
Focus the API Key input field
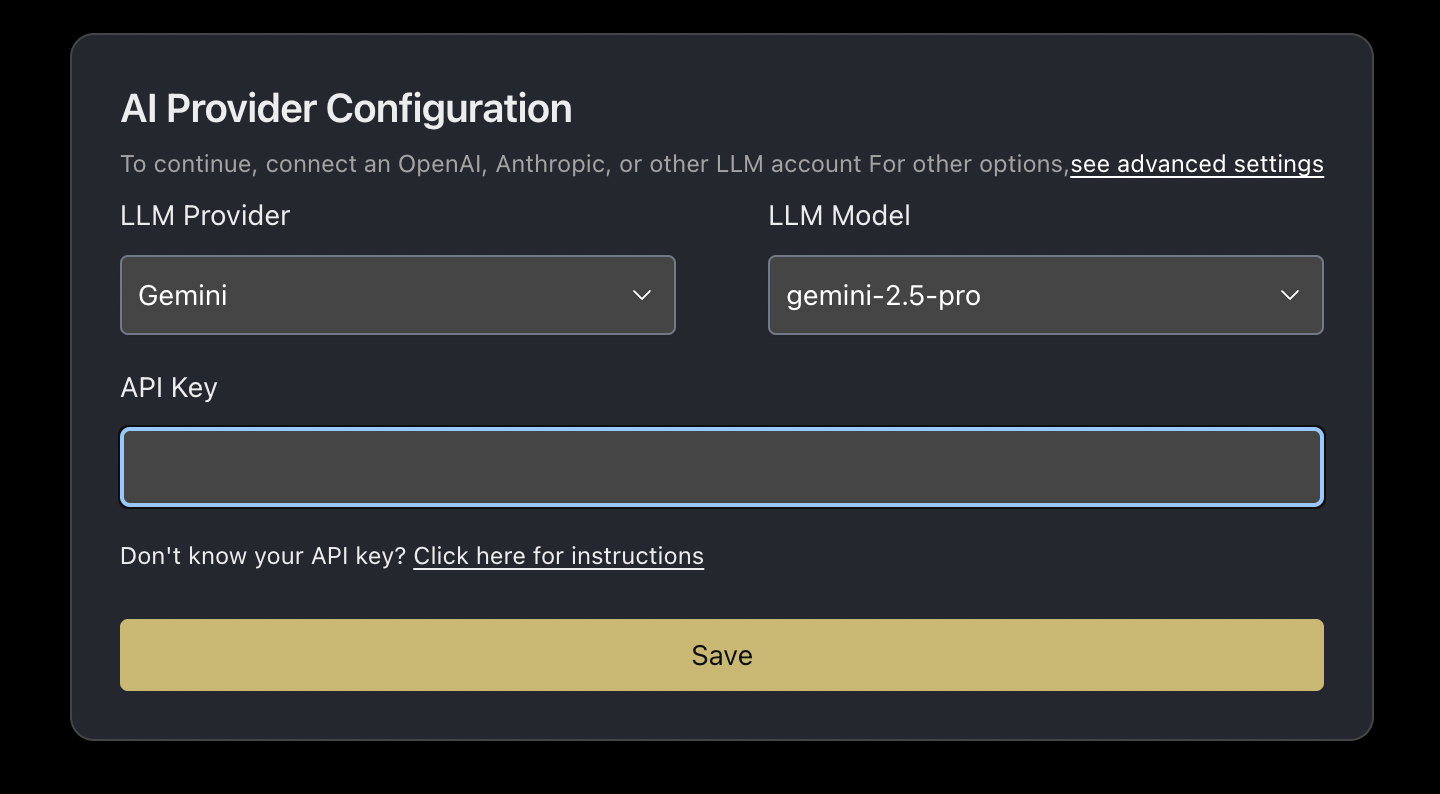pos(722,467)
